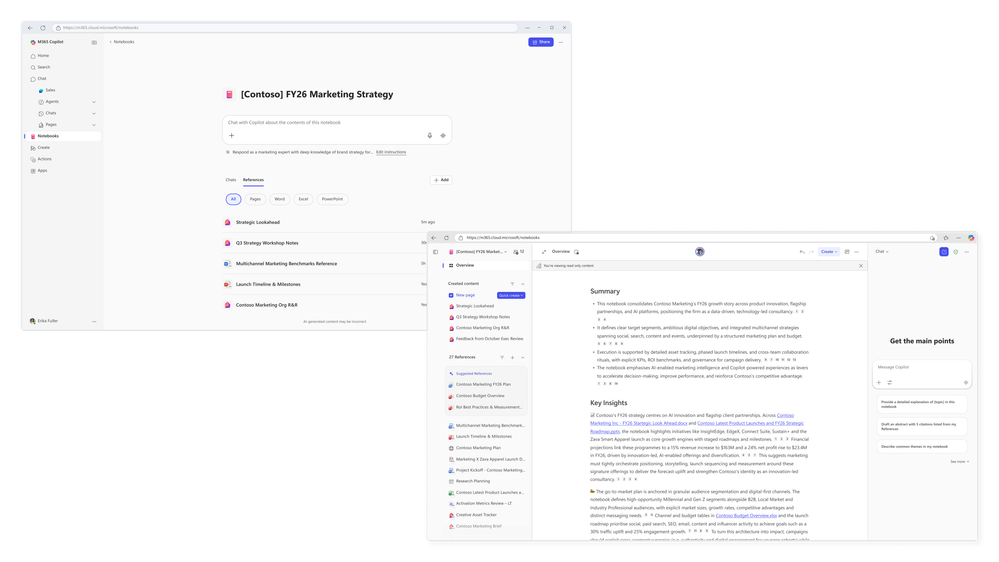Expand the Agents section chevron
Screen dimensions: 999x562
pyautogui.click(x=94, y=102)
